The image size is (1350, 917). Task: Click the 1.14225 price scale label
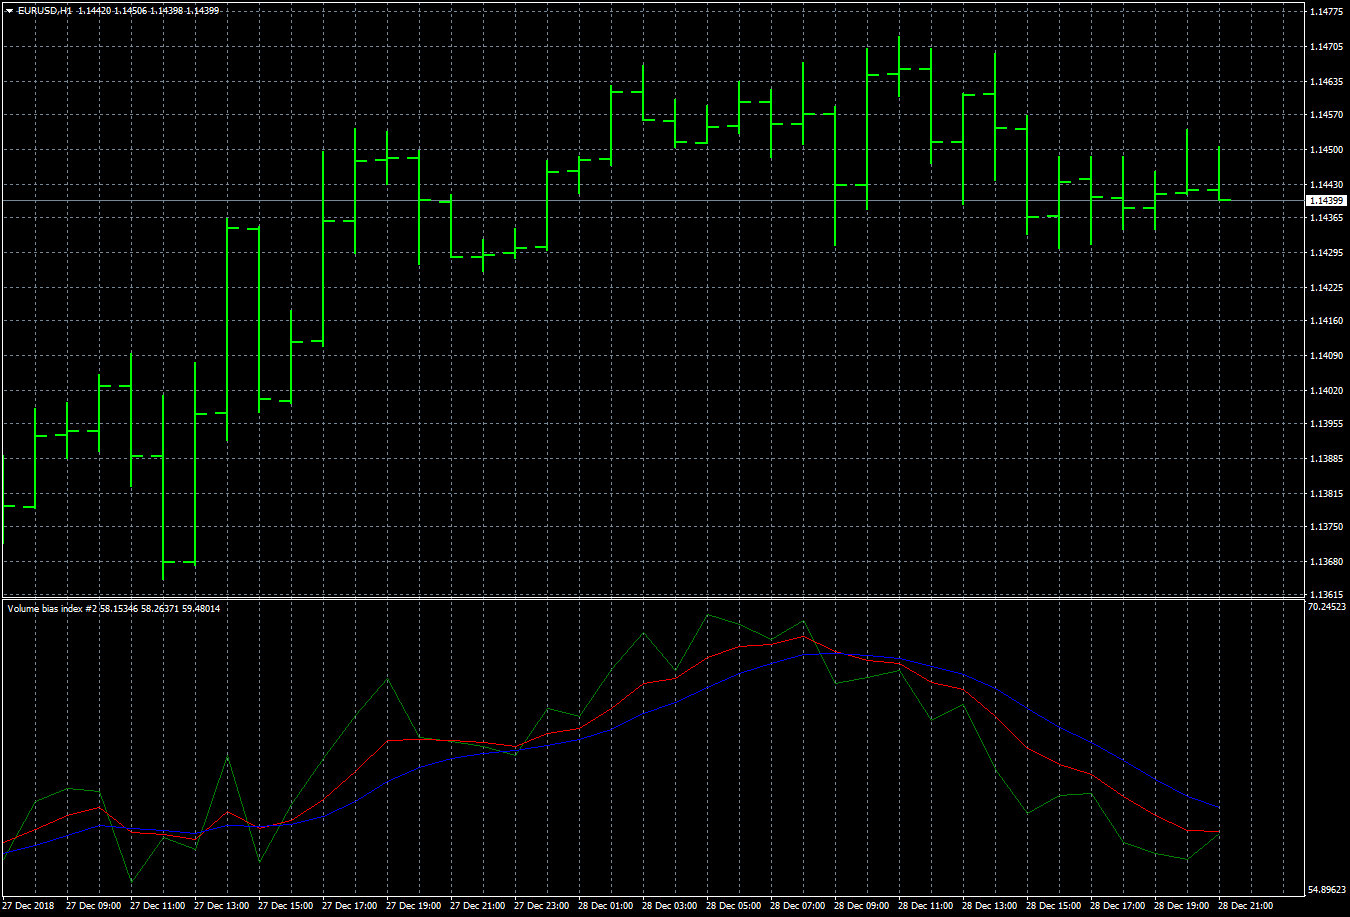tap(1325, 288)
